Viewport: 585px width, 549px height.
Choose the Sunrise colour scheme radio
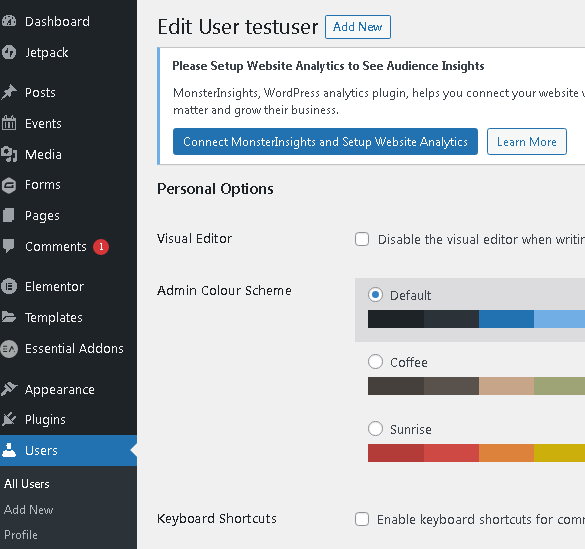point(375,429)
